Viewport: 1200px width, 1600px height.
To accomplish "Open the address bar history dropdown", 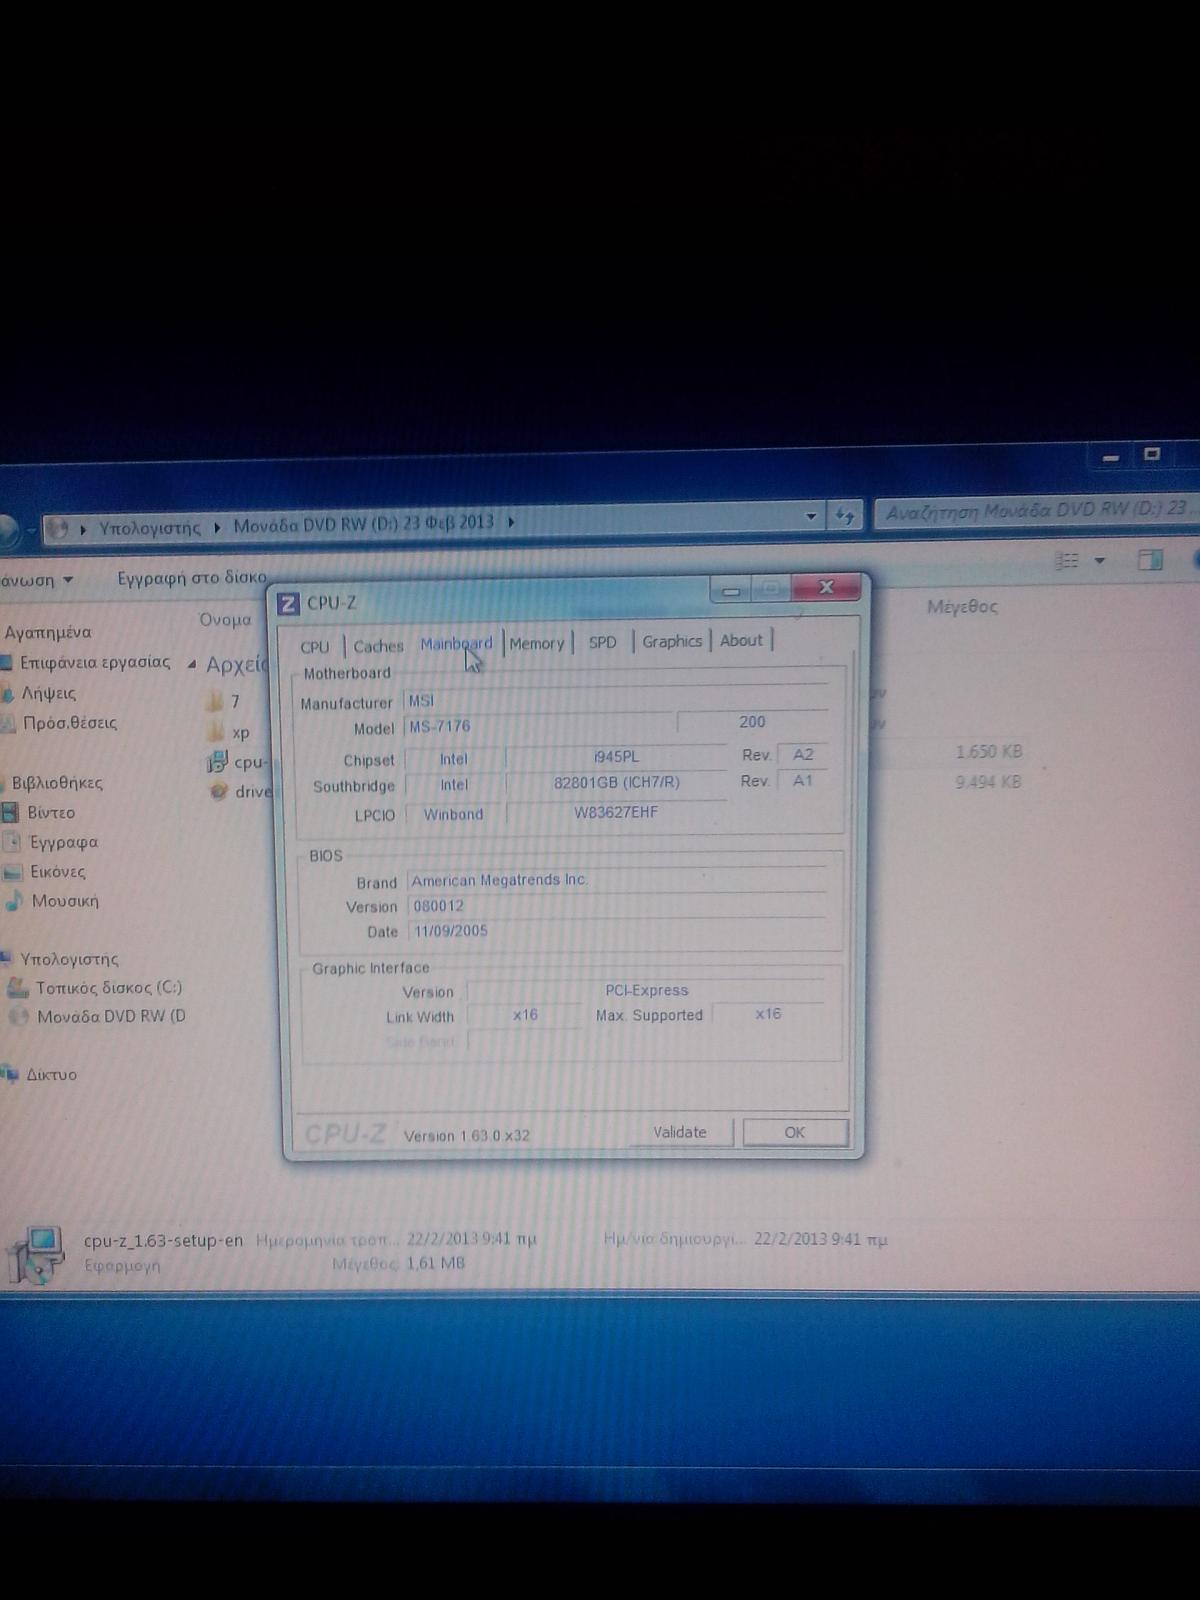I will (x=811, y=516).
